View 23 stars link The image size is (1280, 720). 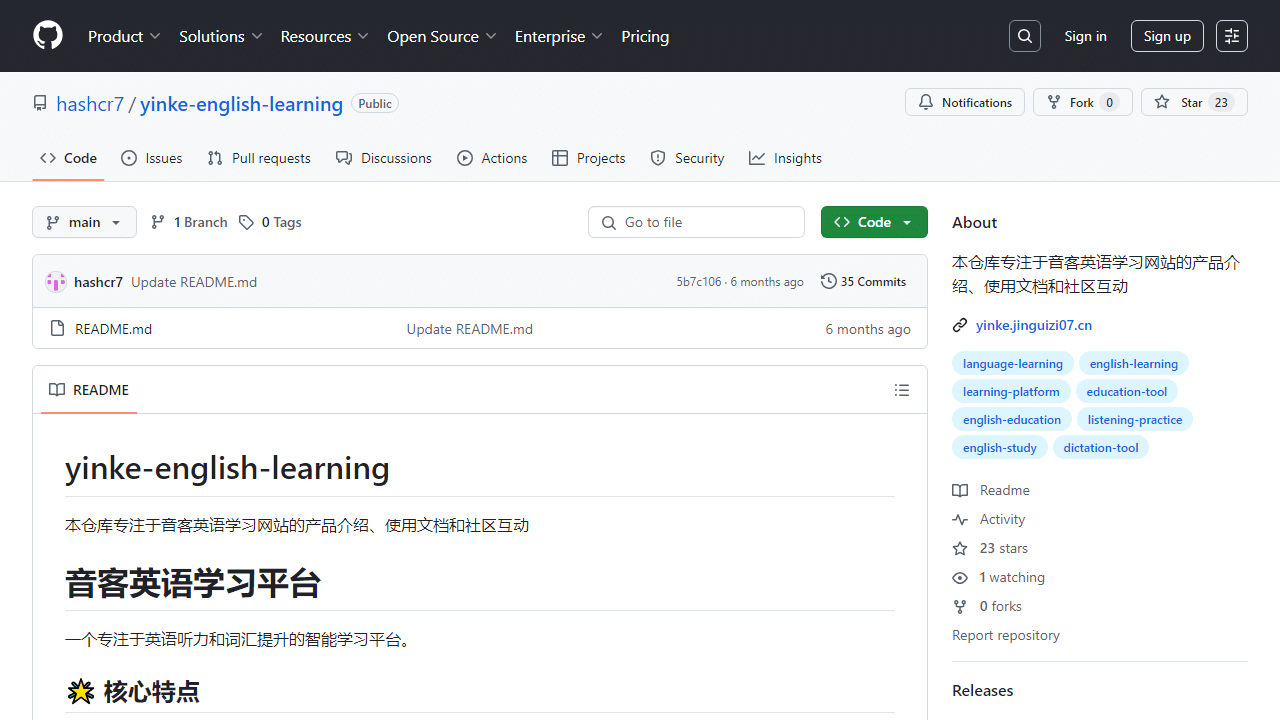pyautogui.click(x=990, y=548)
